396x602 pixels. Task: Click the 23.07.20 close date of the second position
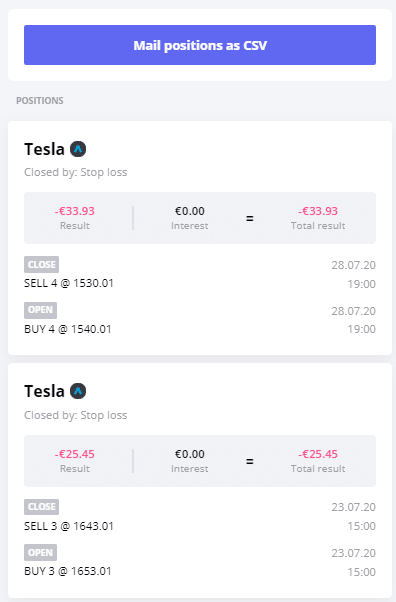(x=353, y=507)
